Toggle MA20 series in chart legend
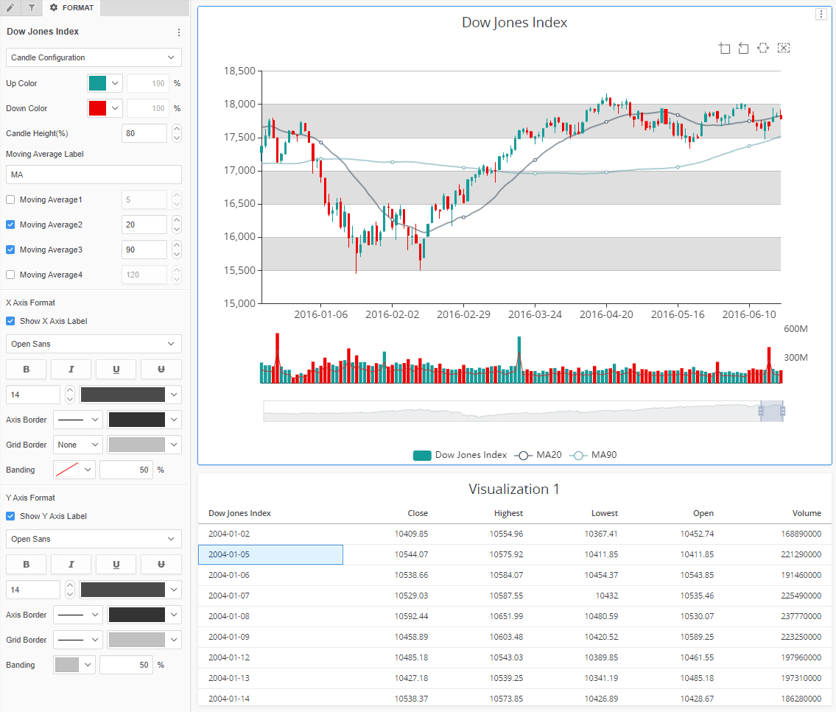 pyautogui.click(x=537, y=455)
